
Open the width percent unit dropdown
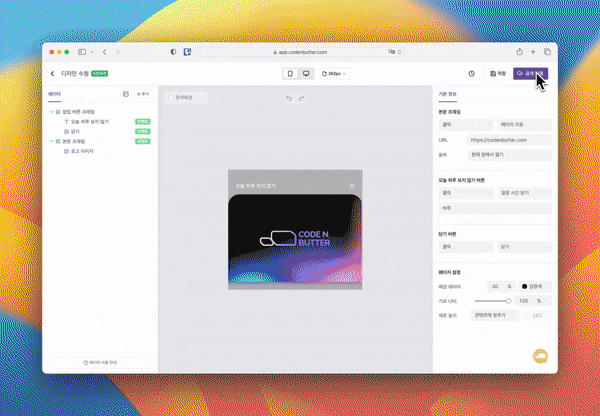[x=543, y=301]
